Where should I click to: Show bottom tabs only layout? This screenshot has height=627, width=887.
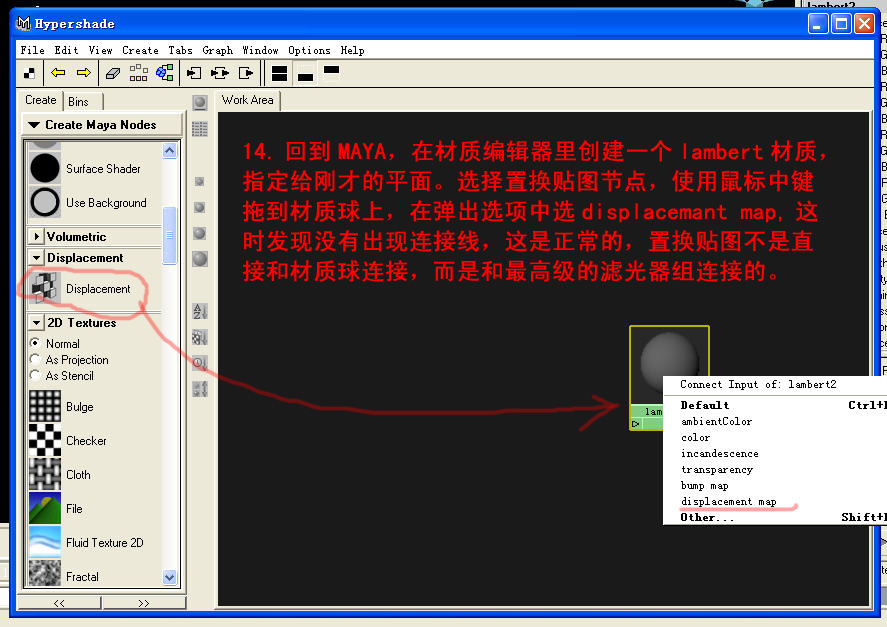pyautogui.click(x=305, y=74)
